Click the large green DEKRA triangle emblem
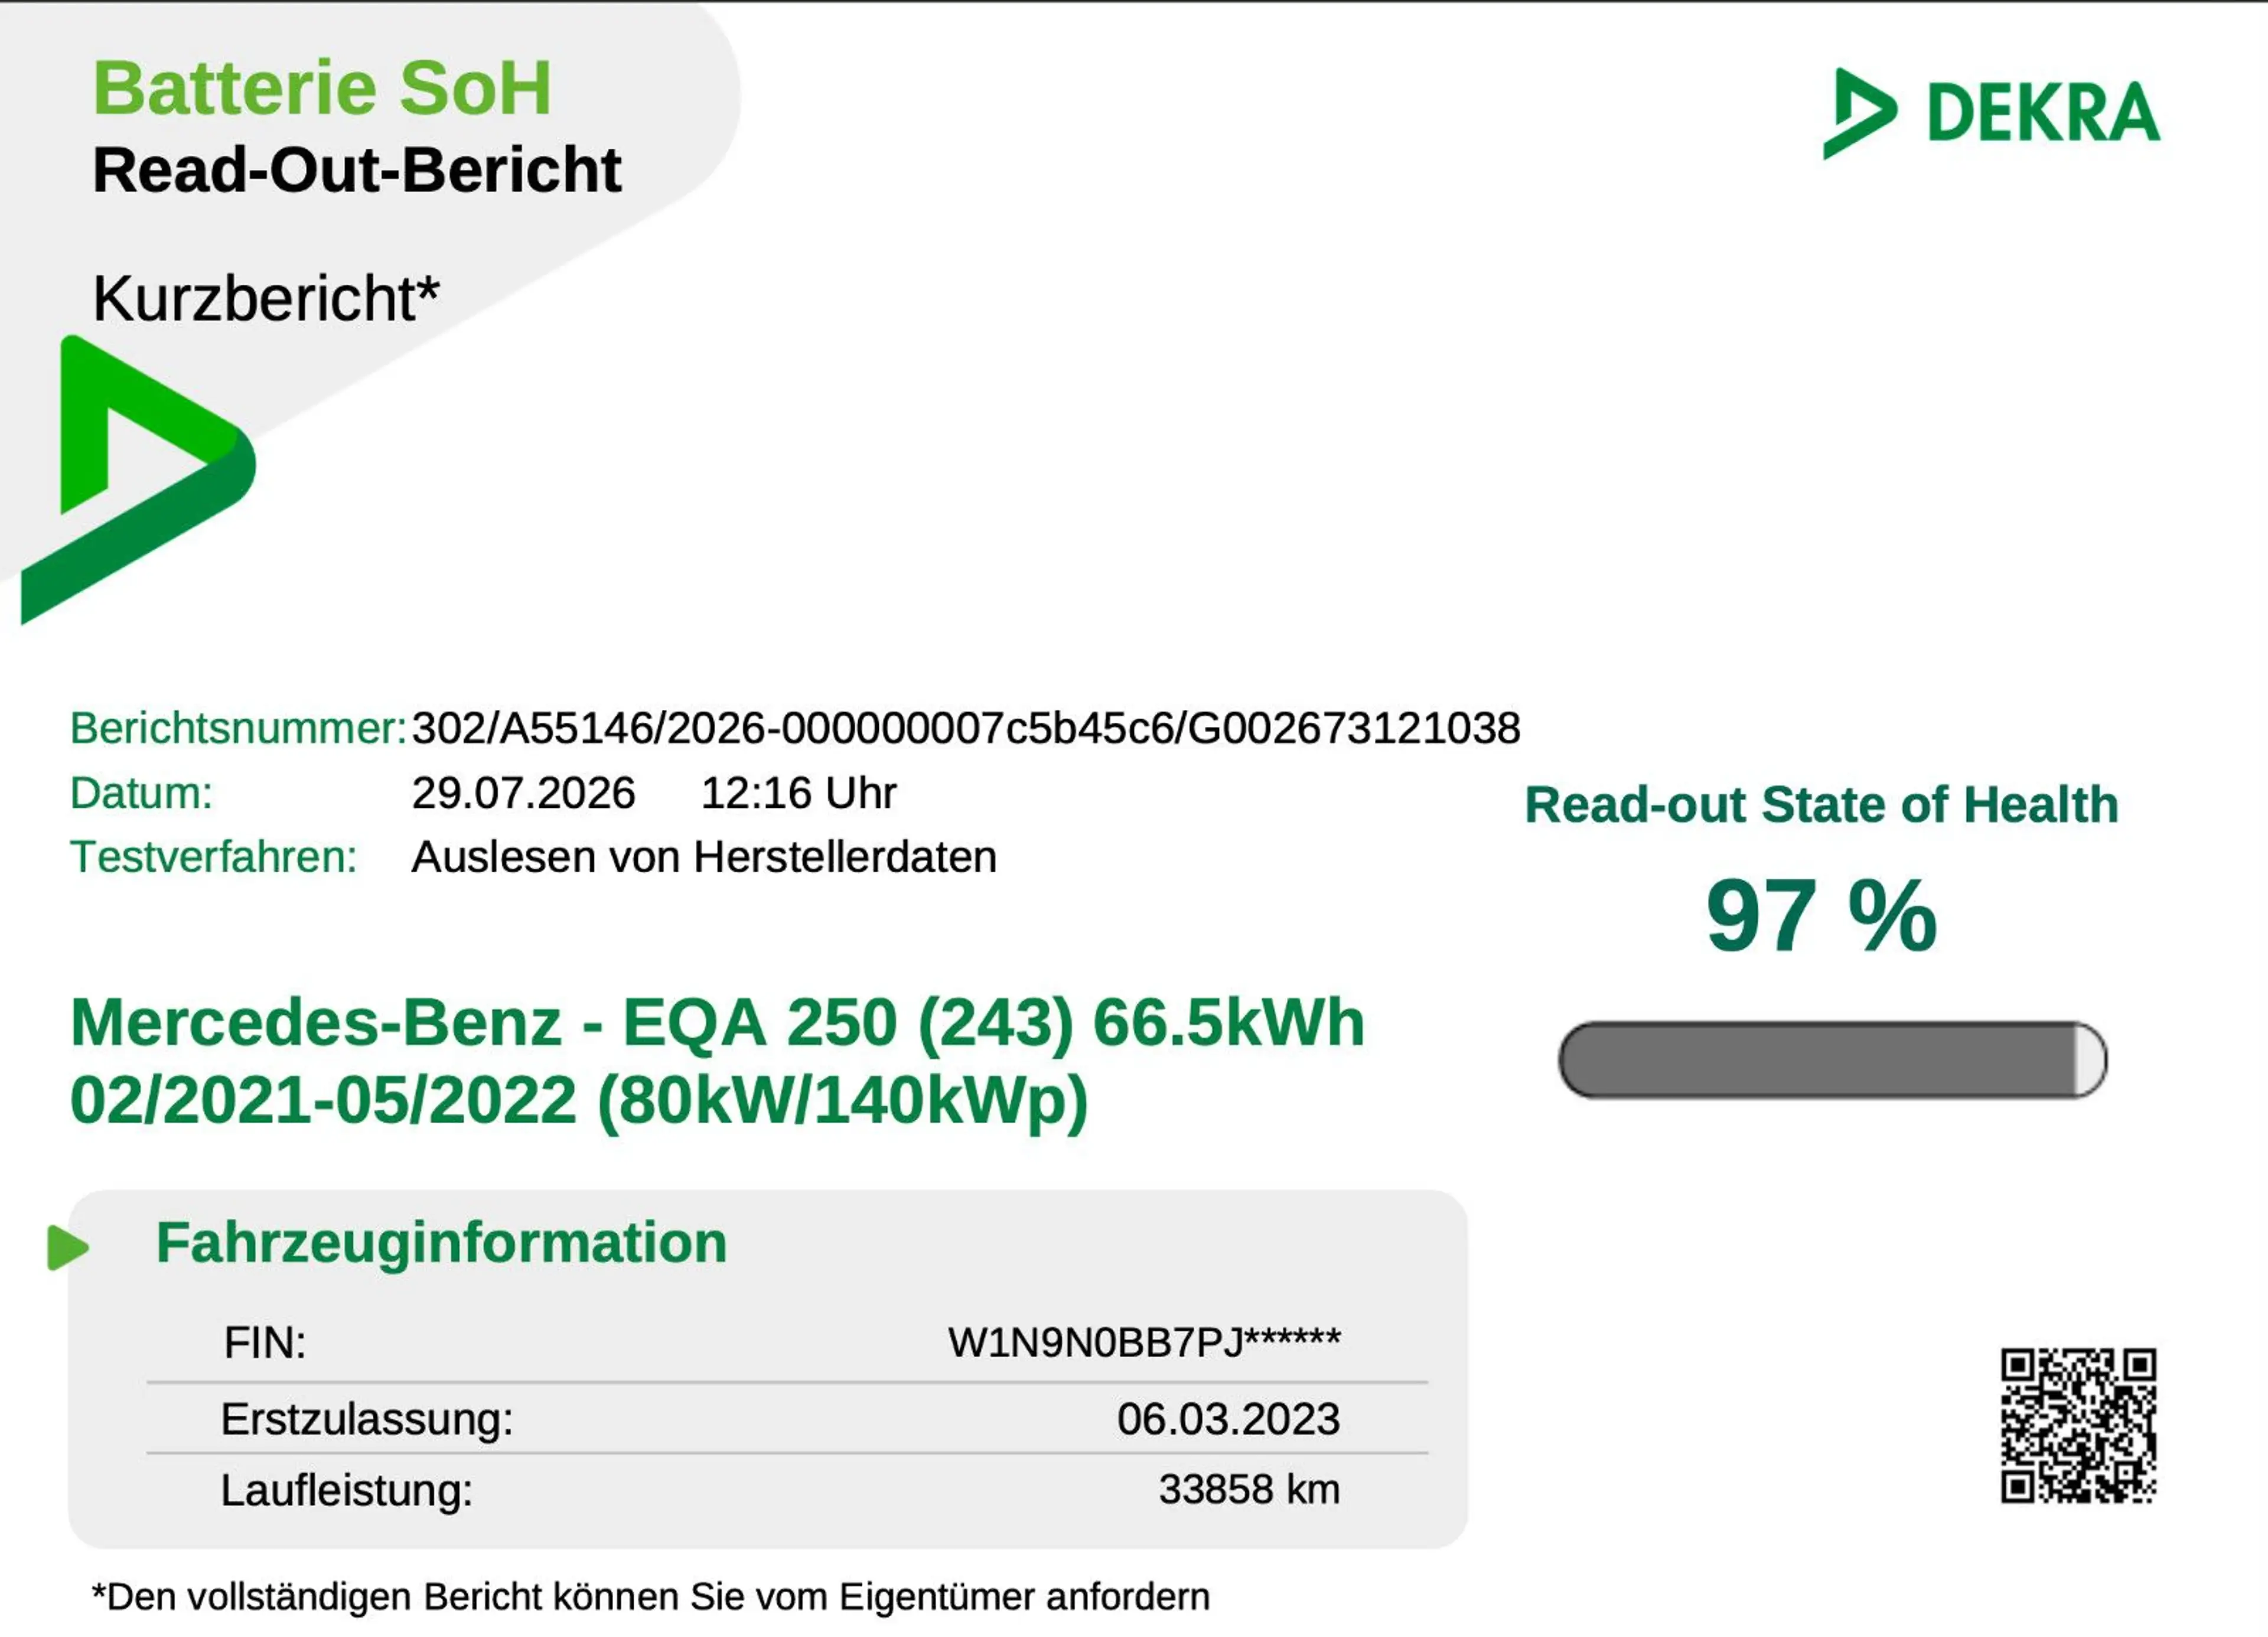 point(138,479)
